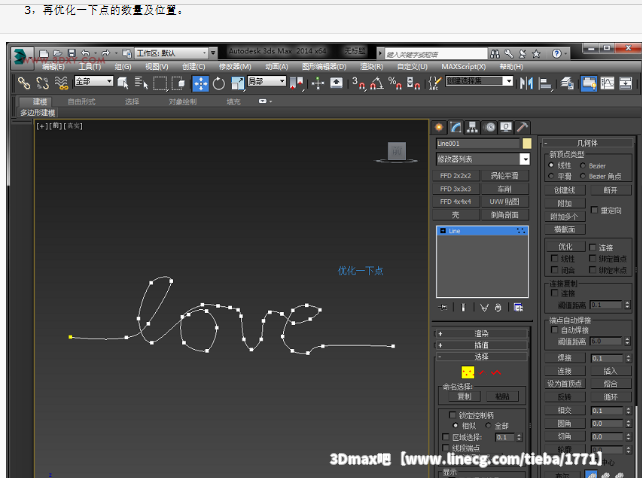The image size is (642, 478).
Task: Select the Select and Move tool
Action: tap(201, 83)
